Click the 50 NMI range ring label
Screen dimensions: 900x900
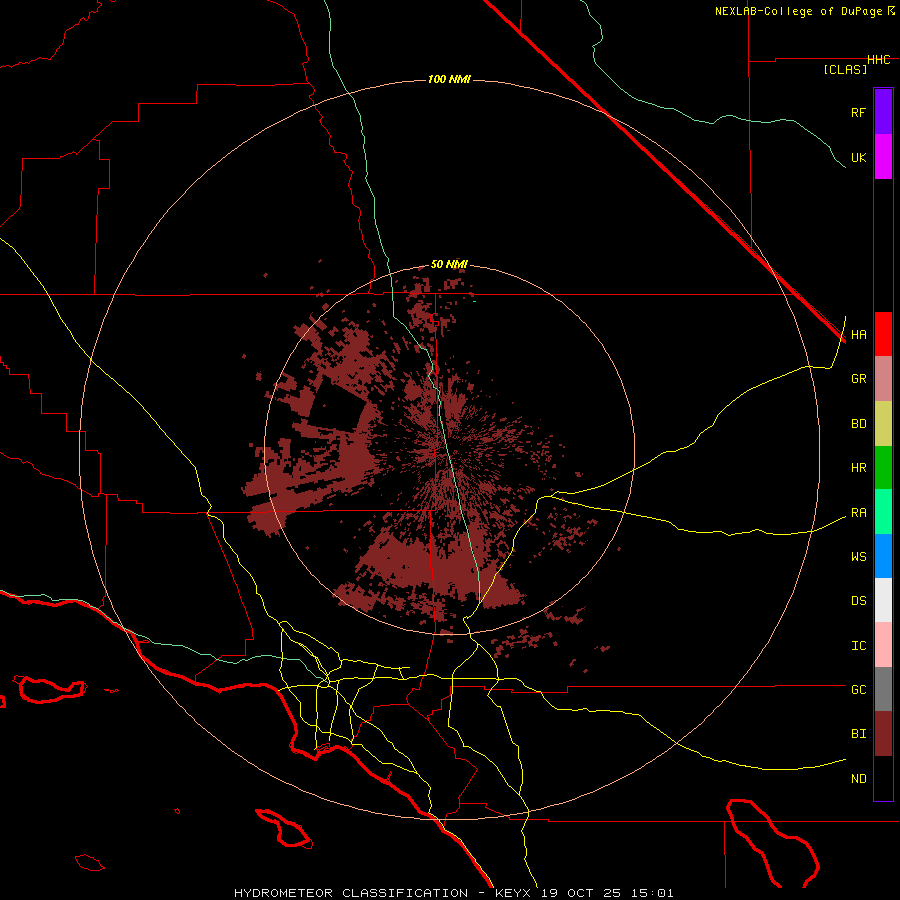(449, 264)
